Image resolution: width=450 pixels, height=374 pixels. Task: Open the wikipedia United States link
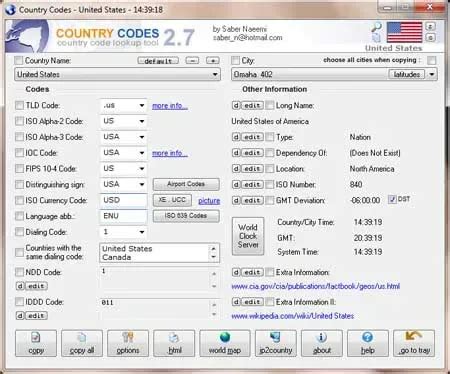tap(292, 316)
